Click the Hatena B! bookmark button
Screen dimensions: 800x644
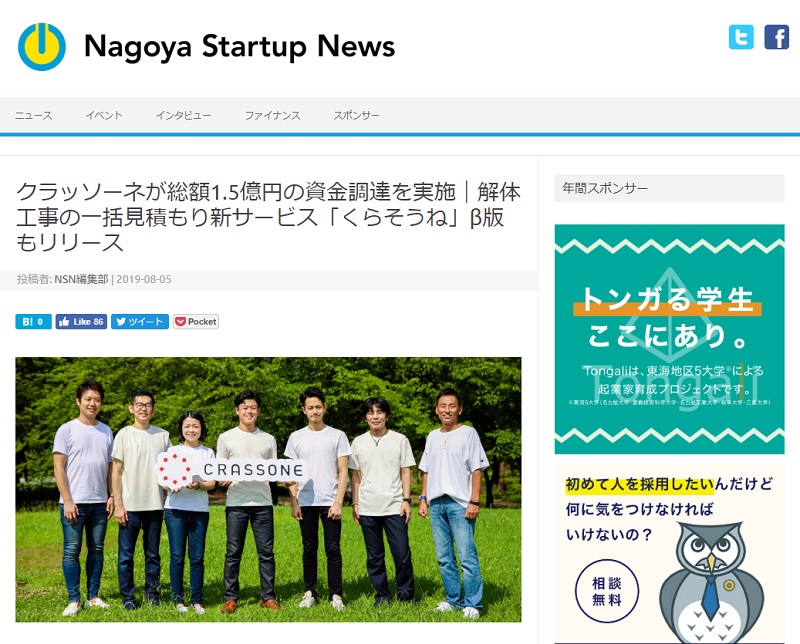(33, 321)
